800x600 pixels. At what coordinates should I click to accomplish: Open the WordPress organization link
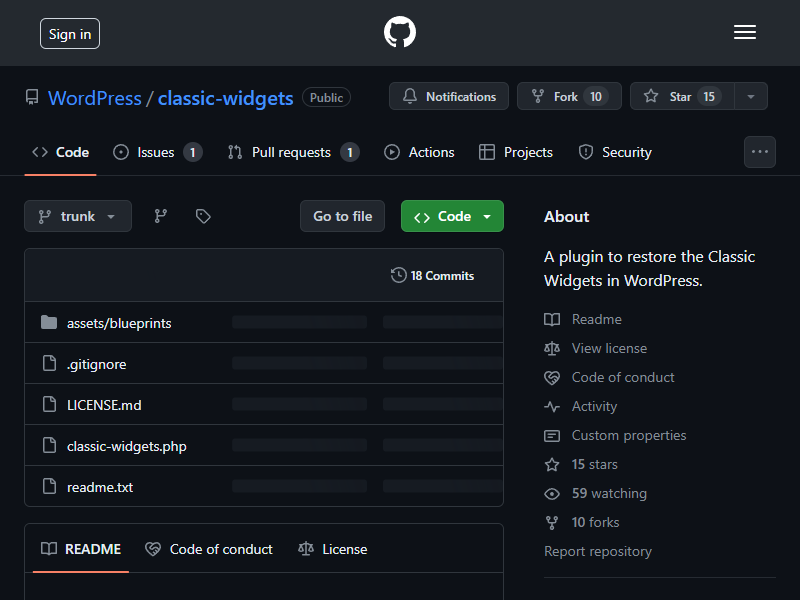click(x=94, y=98)
